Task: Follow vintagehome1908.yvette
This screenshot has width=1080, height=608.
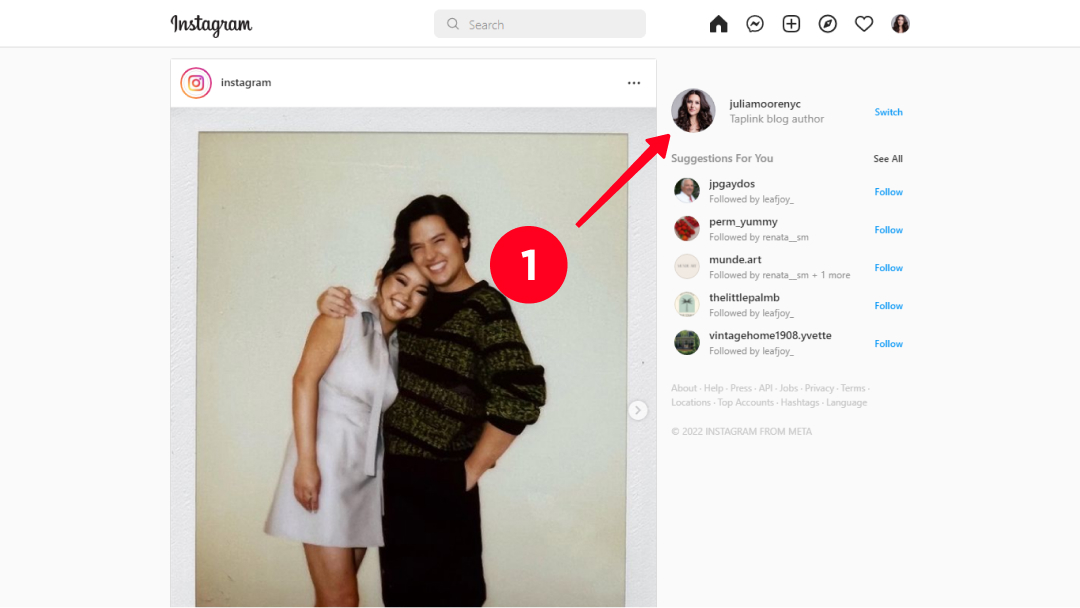Action: click(x=889, y=344)
